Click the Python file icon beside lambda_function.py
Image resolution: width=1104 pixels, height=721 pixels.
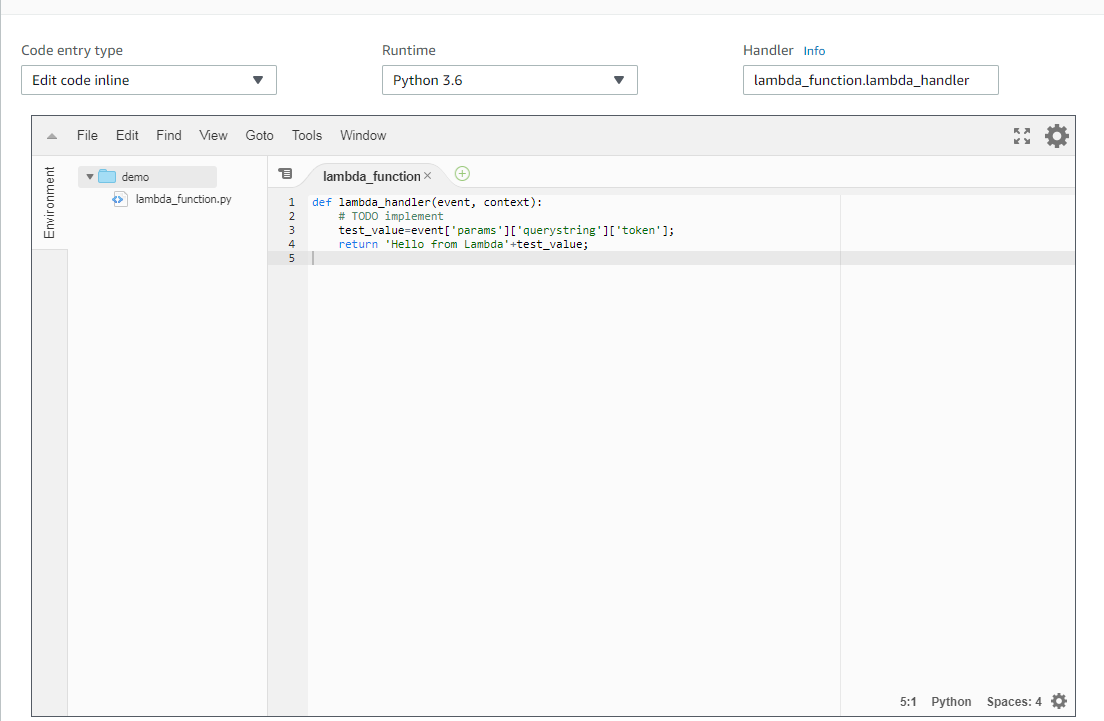119,198
